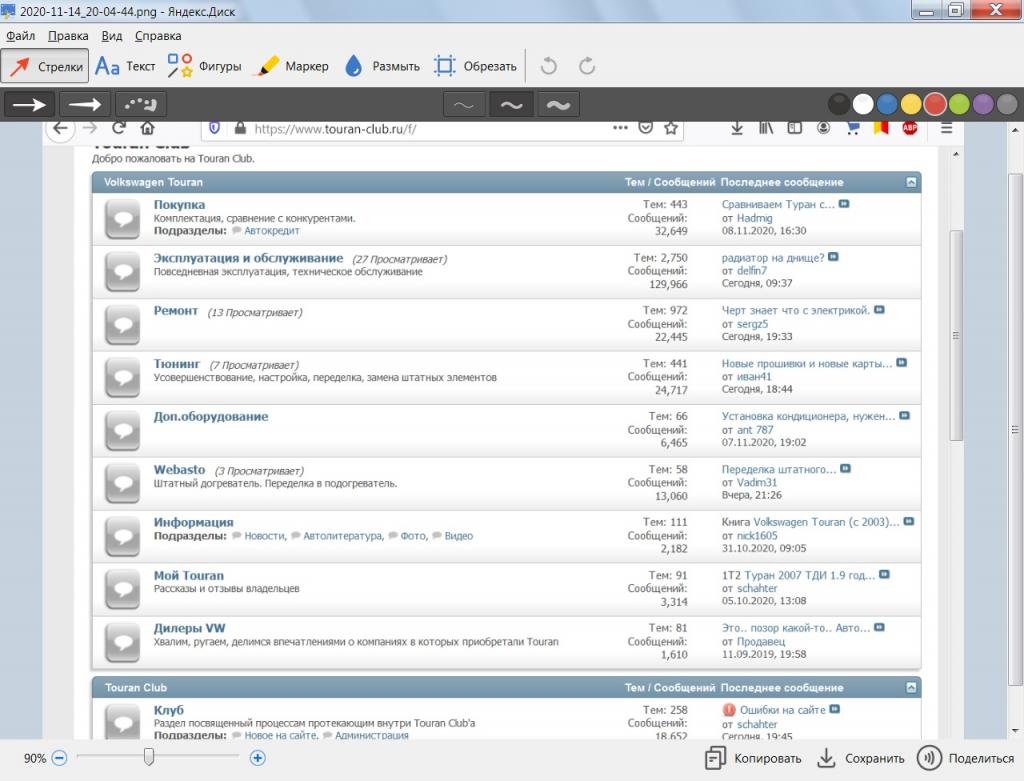Click the Сохранить button
This screenshot has width=1024, height=781.
point(861,758)
